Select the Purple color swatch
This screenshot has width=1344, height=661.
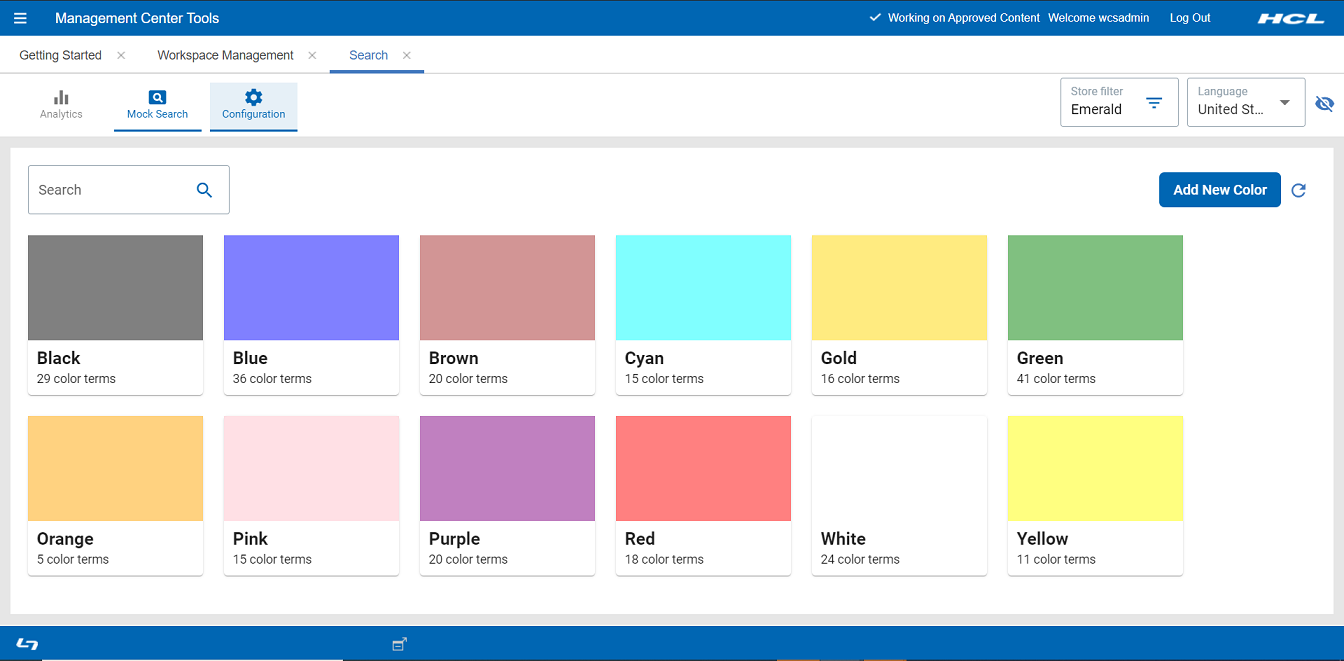[507, 468]
